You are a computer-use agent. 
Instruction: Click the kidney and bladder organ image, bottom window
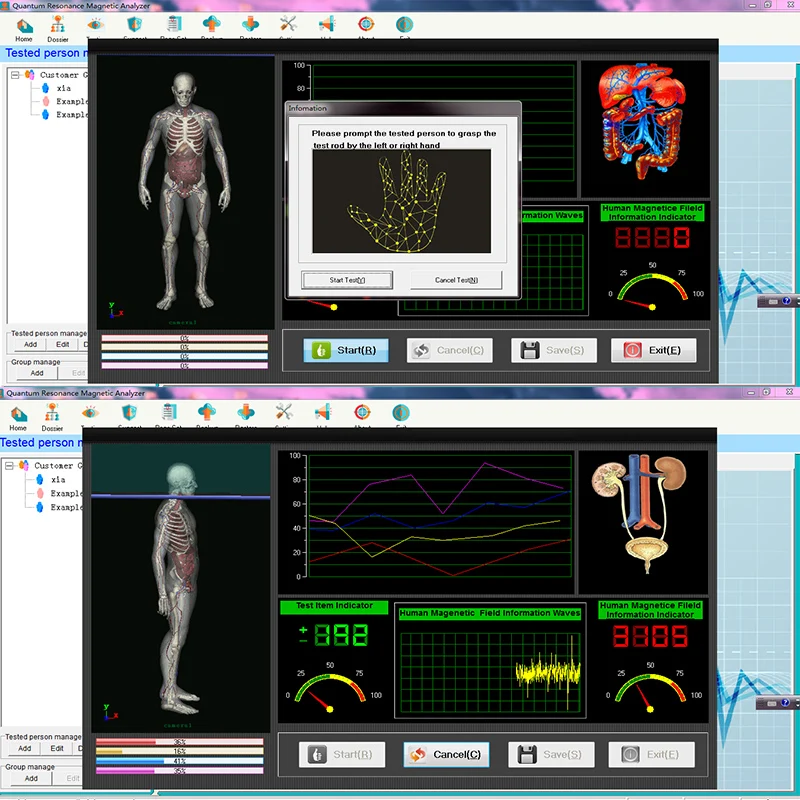click(638, 514)
